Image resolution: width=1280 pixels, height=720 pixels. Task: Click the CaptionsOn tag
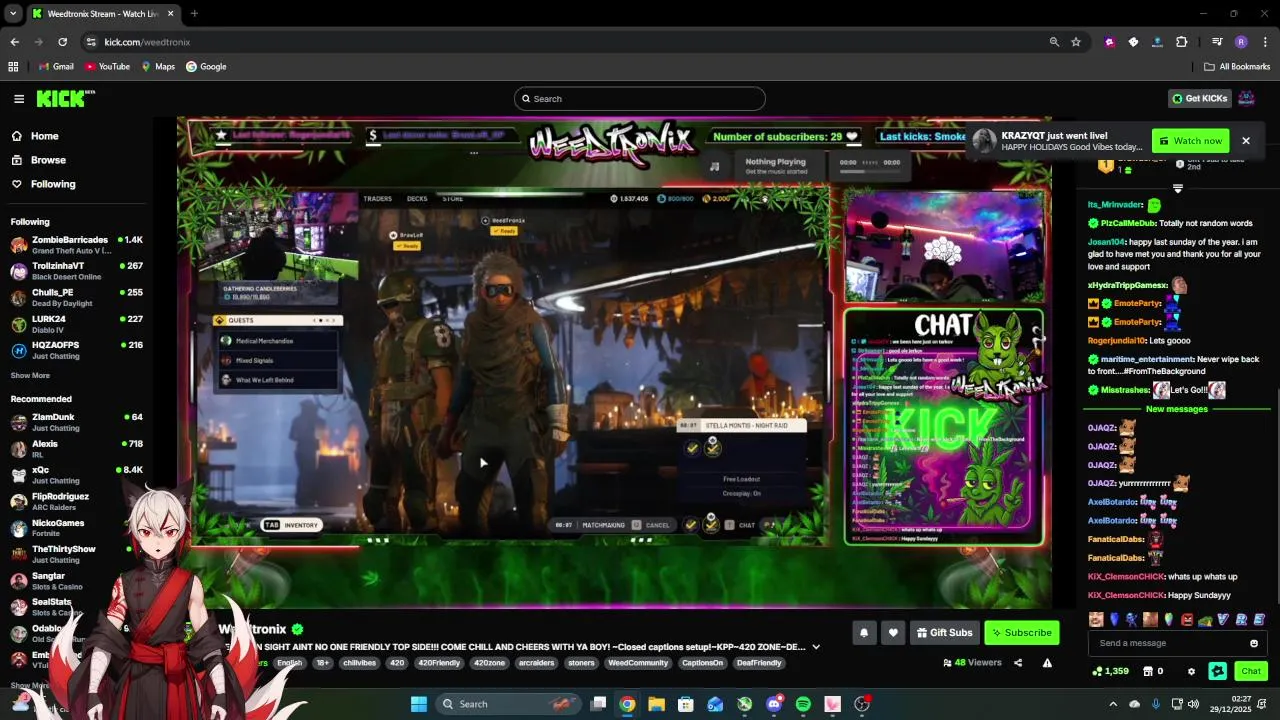pos(702,663)
